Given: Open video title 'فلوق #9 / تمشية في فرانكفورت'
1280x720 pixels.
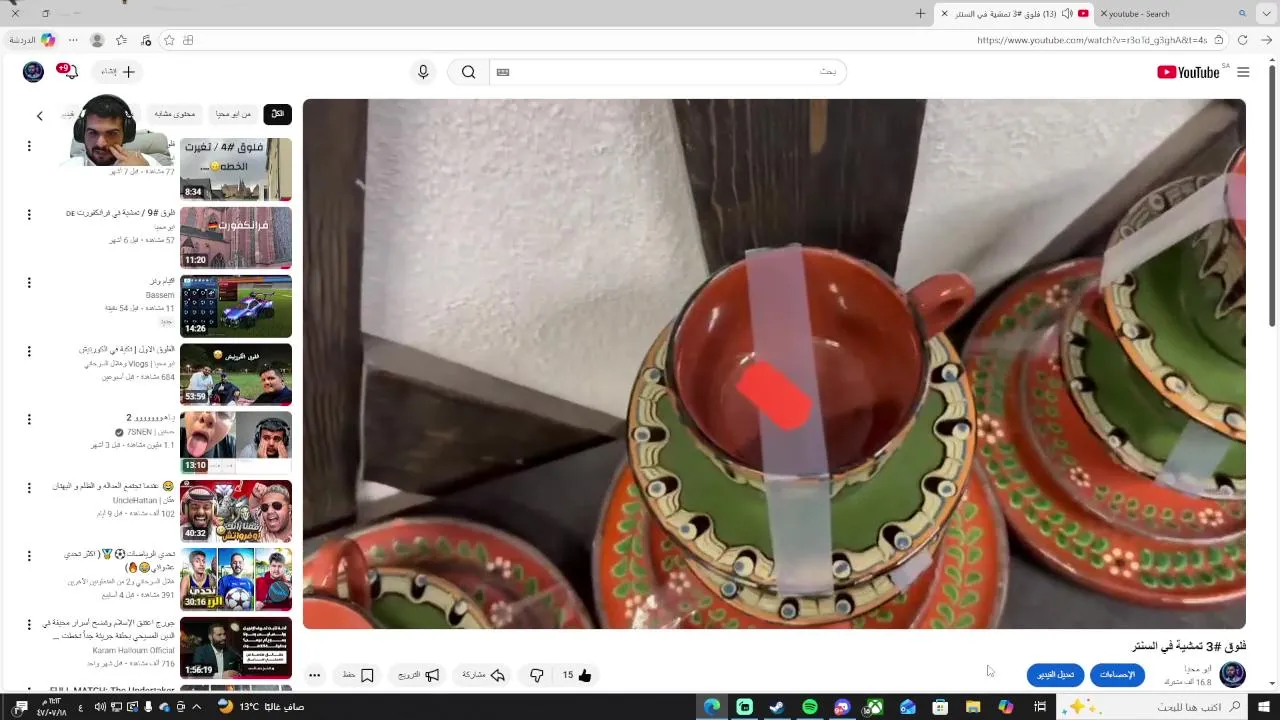Looking at the screenshot, I should (x=120, y=213).
